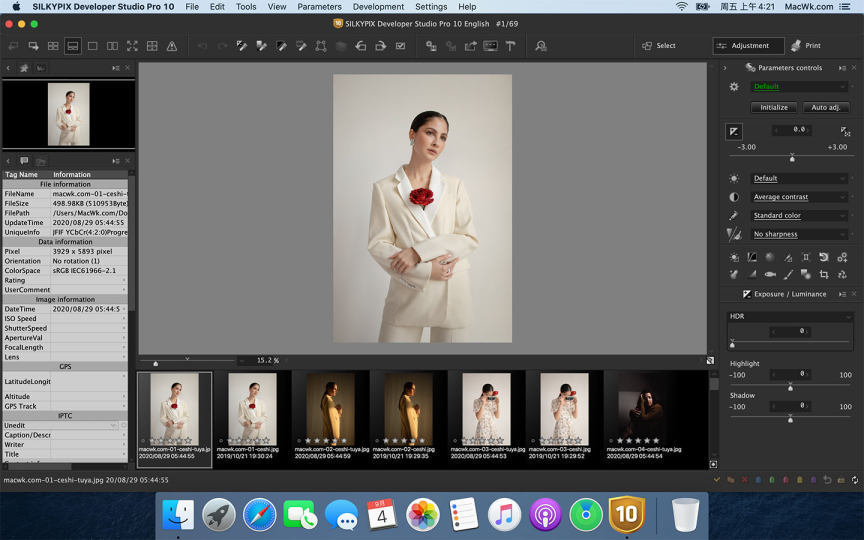864x540 pixels.
Task: Open the image search toolbar icon
Action: (541, 46)
